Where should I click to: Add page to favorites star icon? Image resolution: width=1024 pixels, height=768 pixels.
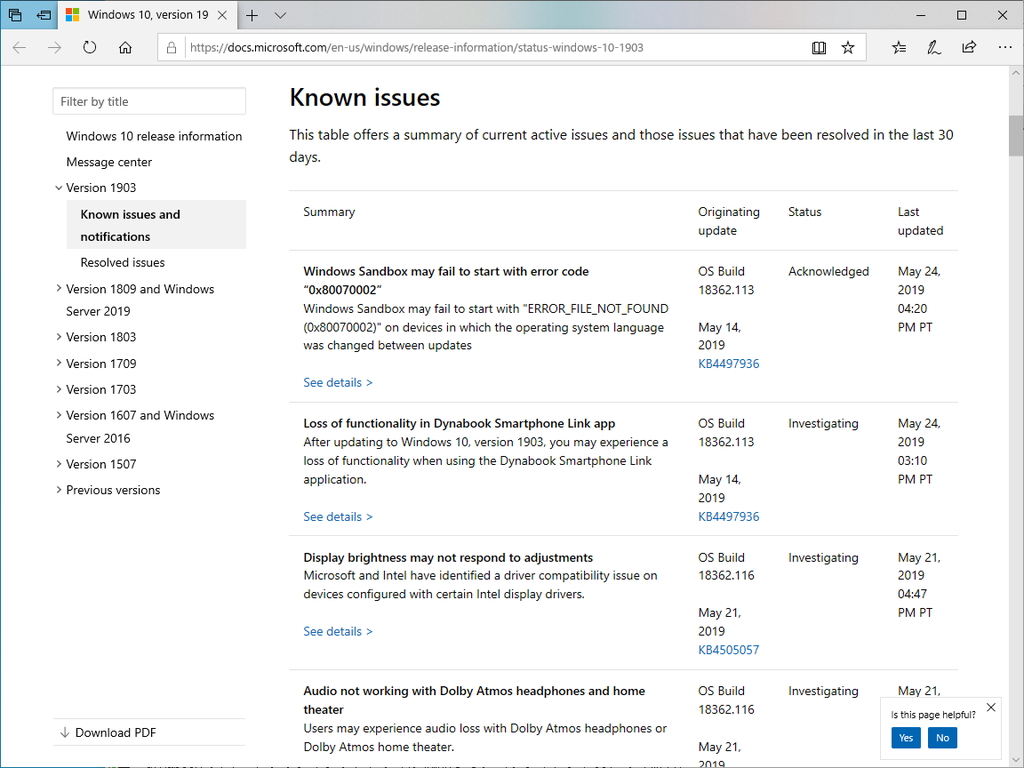tap(848, 47)
